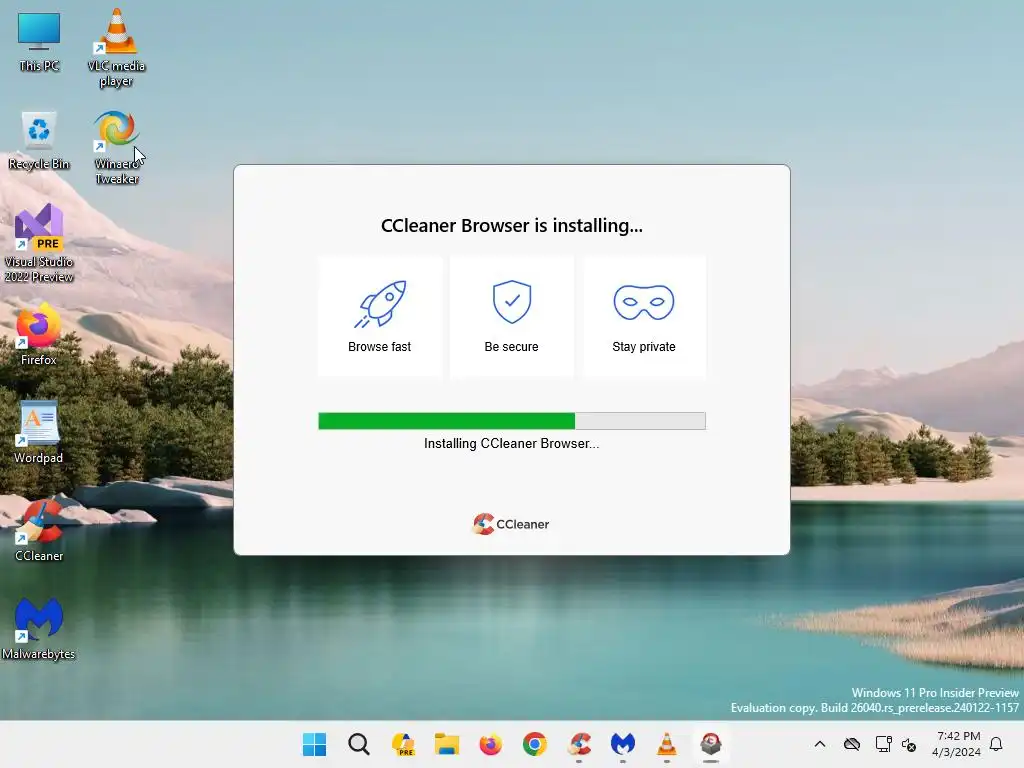
Task: Open the muted volume tray icon
Action: [909, 744]
